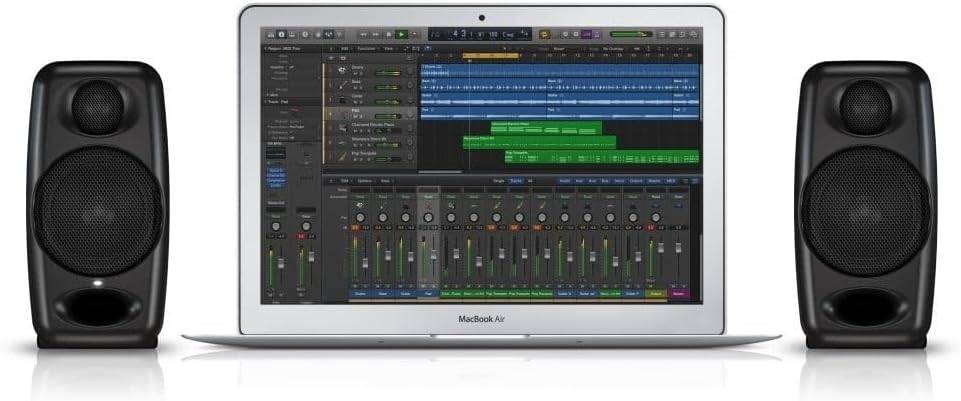Open the Tracks area View menu
Image resolution: width=961 pixels, height=401 pixels.
point(388,48)
